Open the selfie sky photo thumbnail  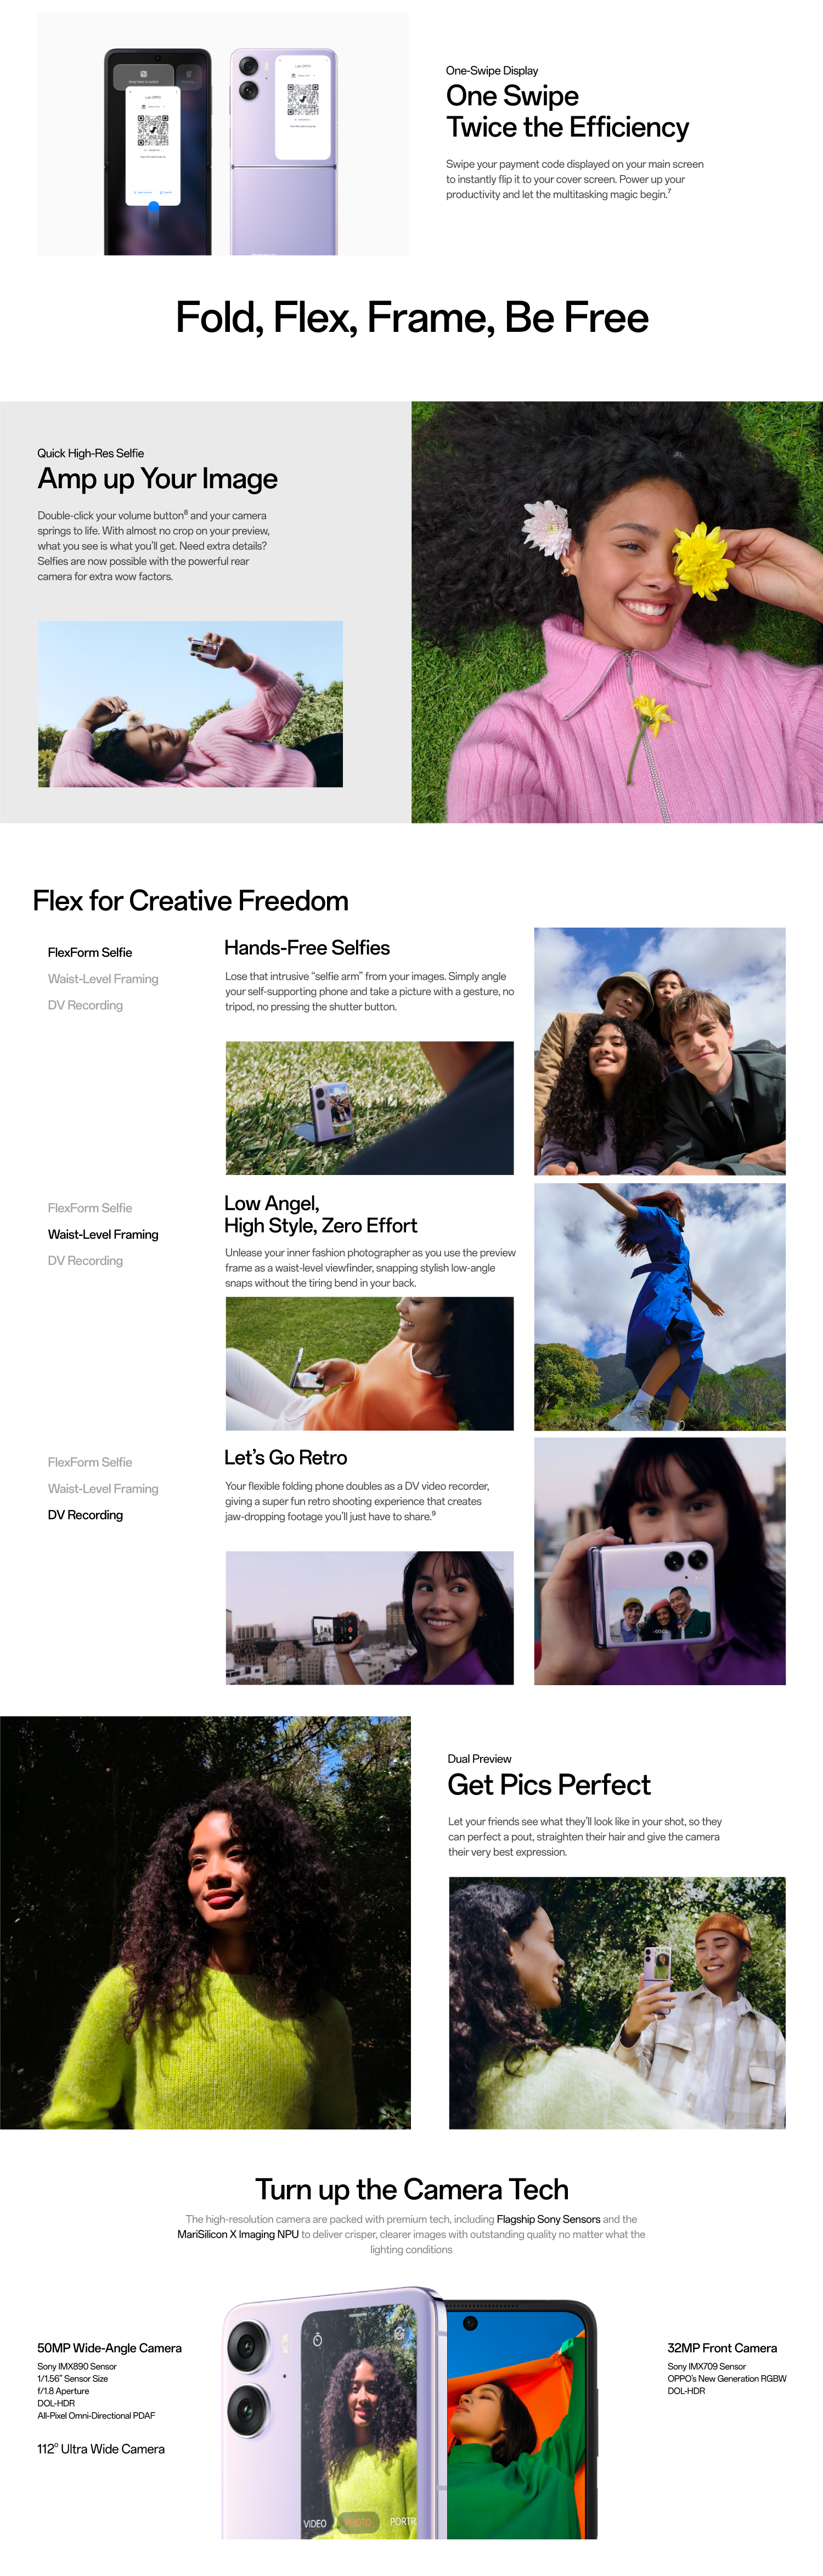point(190,704)
